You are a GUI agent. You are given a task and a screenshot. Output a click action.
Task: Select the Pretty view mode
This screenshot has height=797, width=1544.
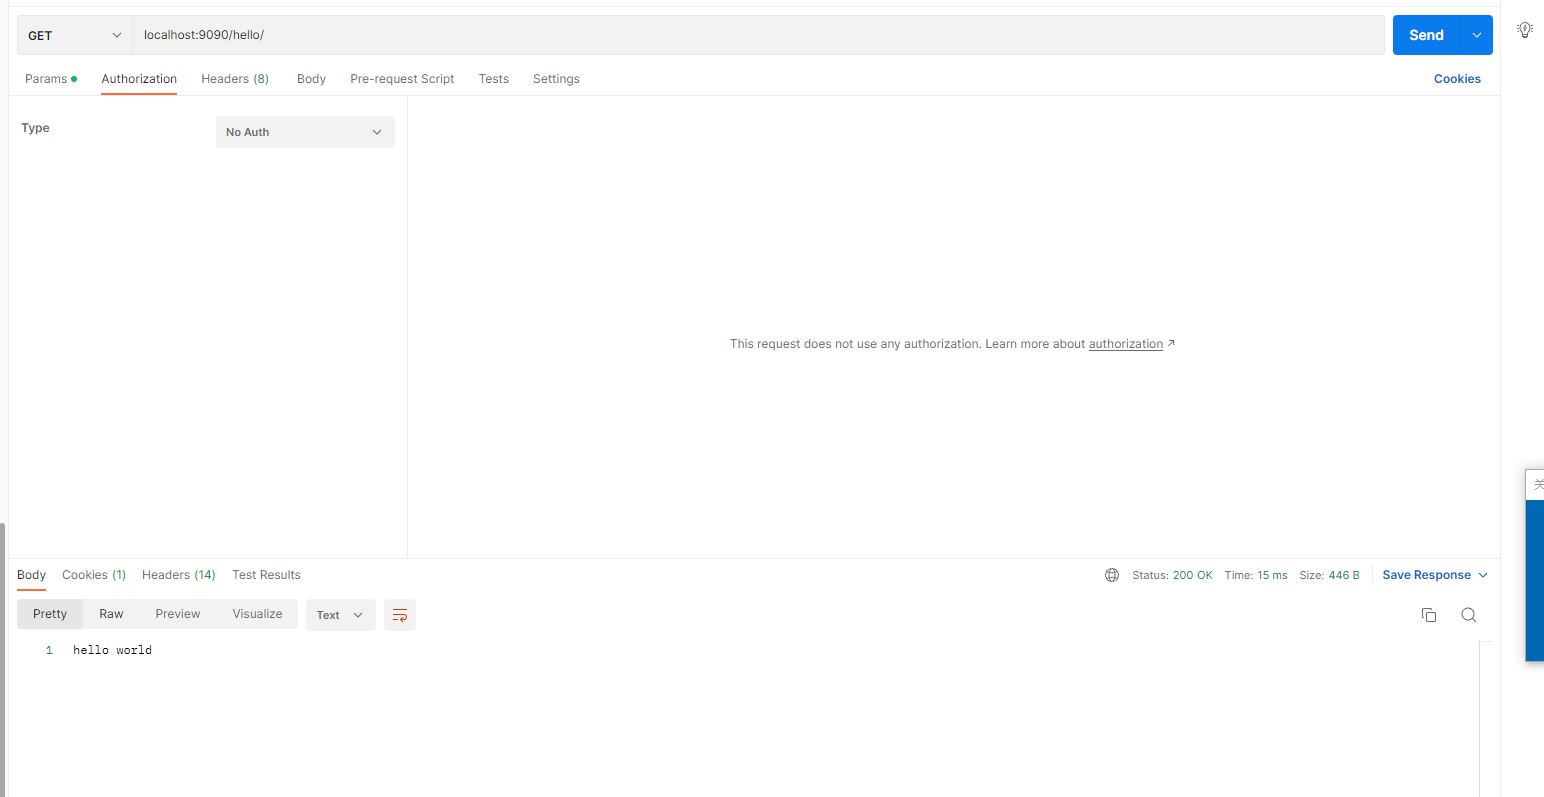(50, 614)
